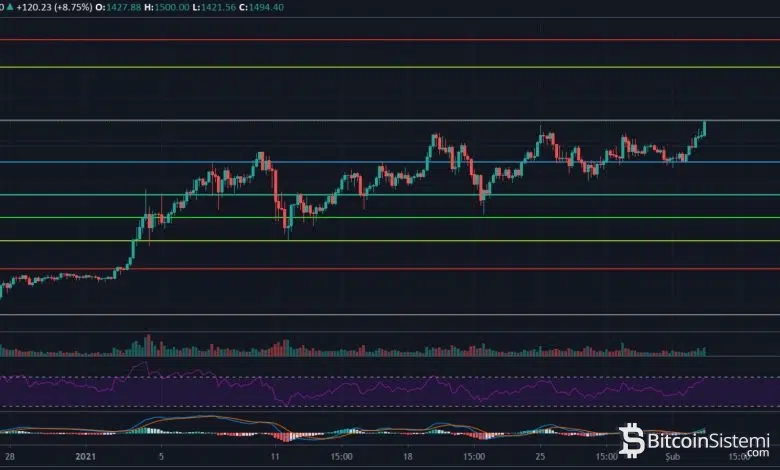Click the '11' date label on the time axis

tap(275, 456)
